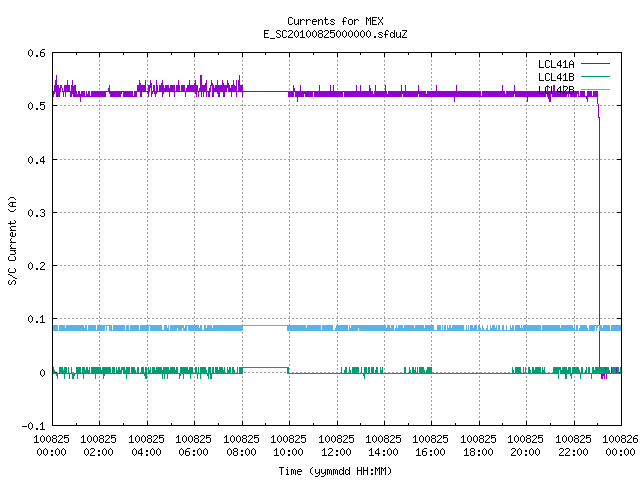Click the 0.5 y-axis tick value
This screenshot has height=480, width=640.
click(x=36, y=106)
